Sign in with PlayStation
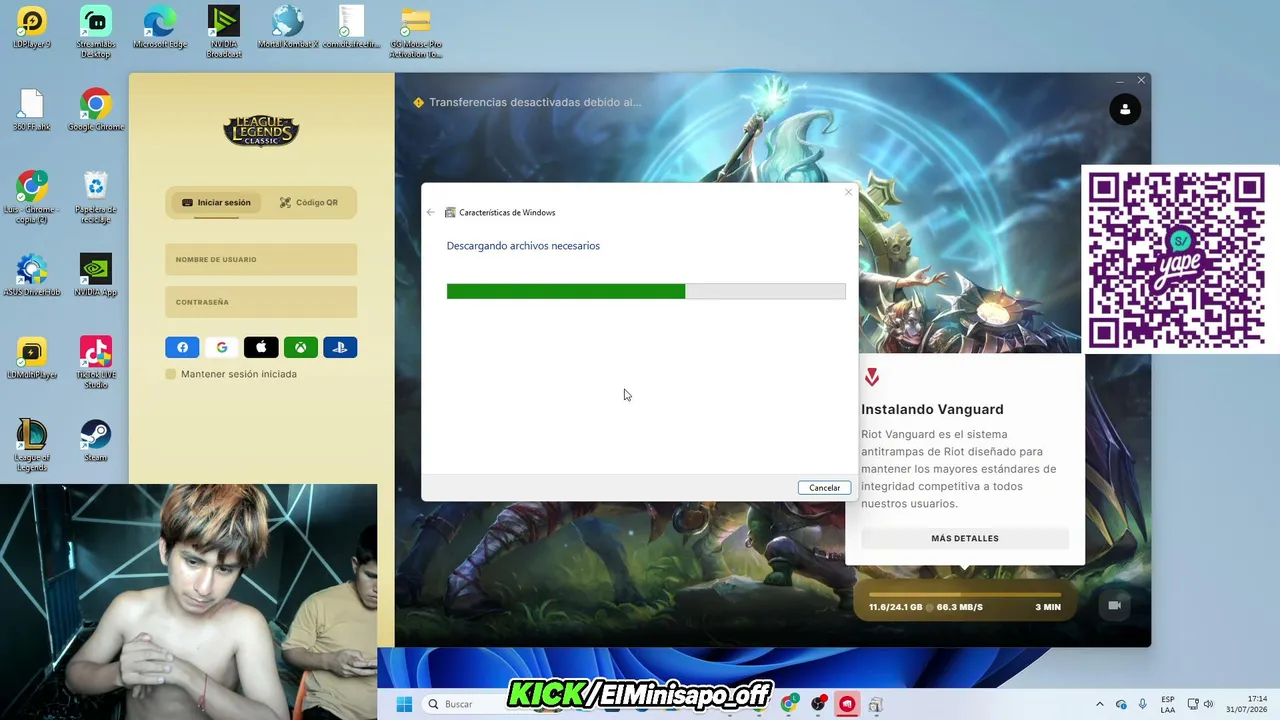Image resolution: width=1280 pixels, height=720 pixels. (x=340, y=347)
